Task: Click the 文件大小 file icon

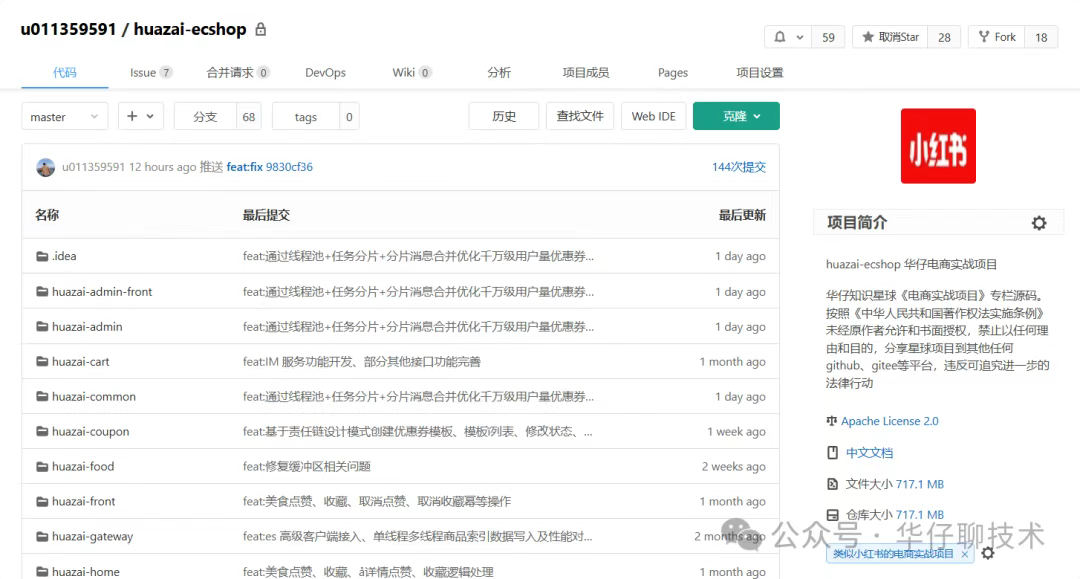Action: pyautogui.click(x=832, y=484)
